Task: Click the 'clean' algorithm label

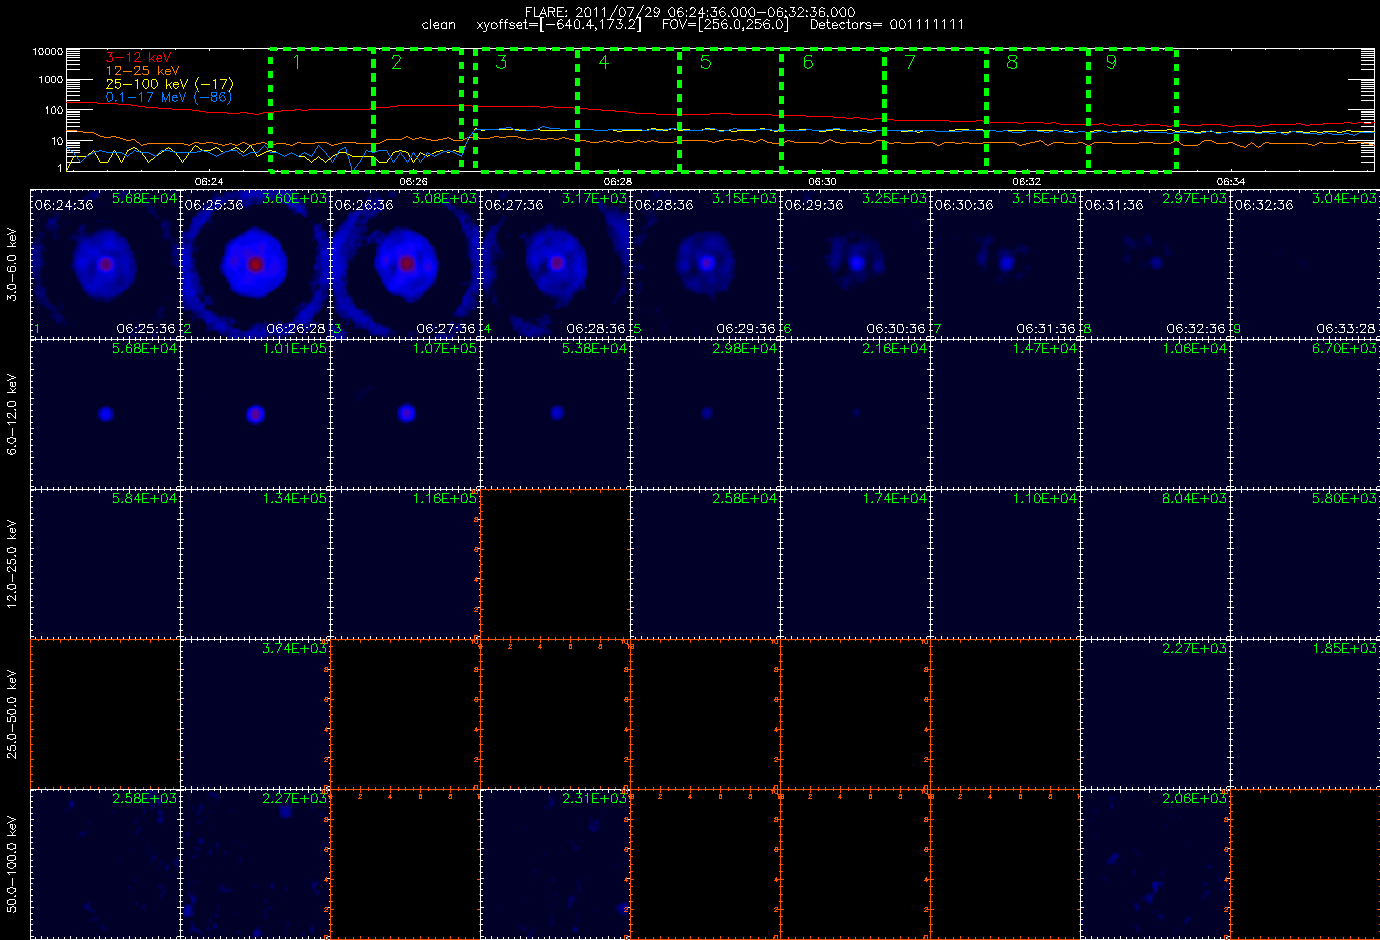Action: coord(438,25)
